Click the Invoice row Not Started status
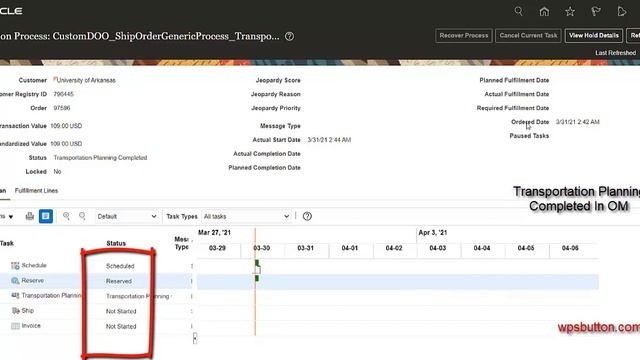This screenshot has height=360, width=640. coord(121,327)
